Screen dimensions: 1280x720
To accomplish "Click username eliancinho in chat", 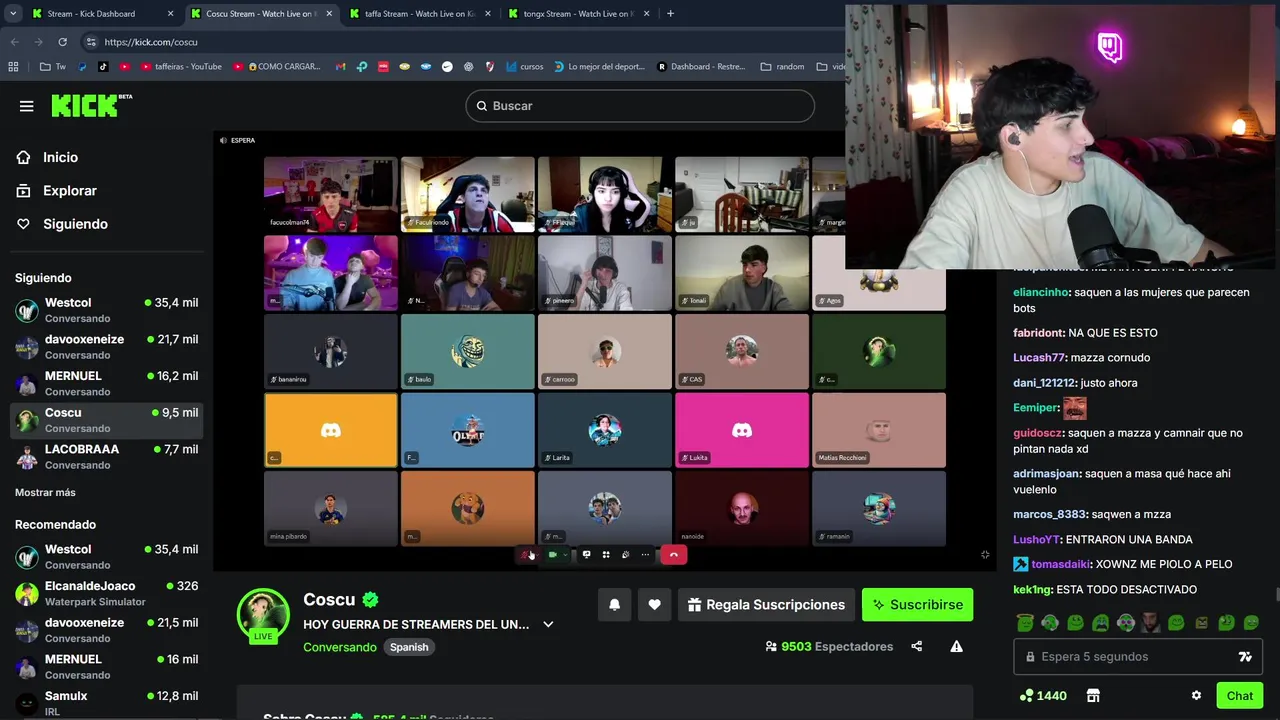I will [1041, 293].
